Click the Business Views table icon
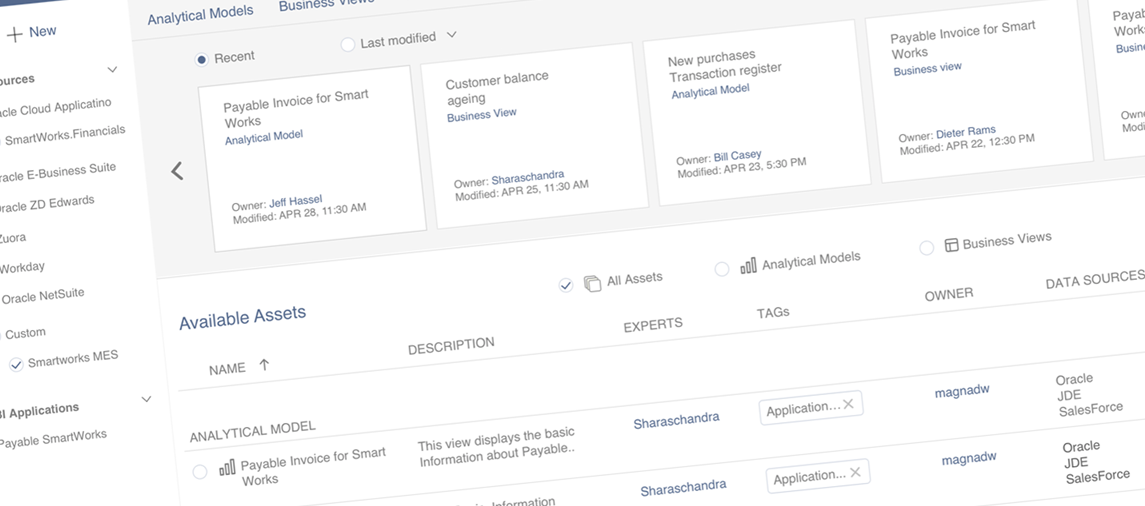The image size is (1145, 506). tap(951, 245)
